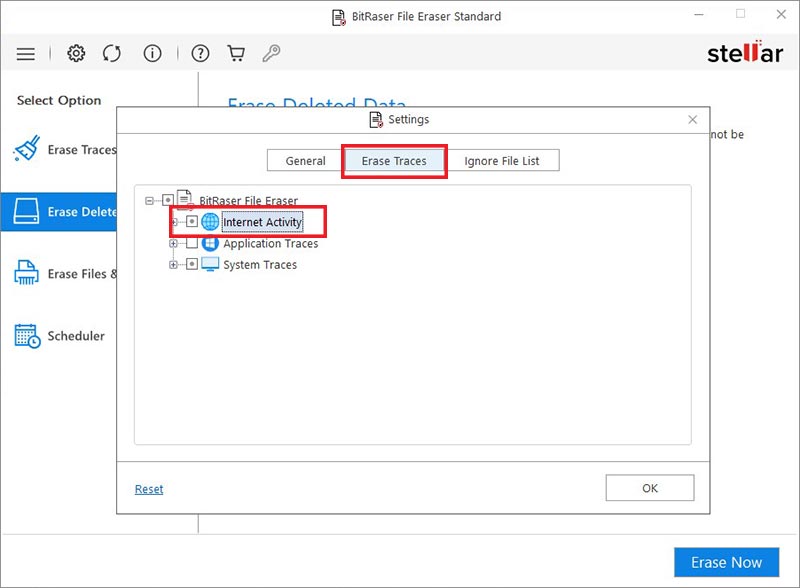
Task: Open settings via gear icon
Action: click(76, 53)
